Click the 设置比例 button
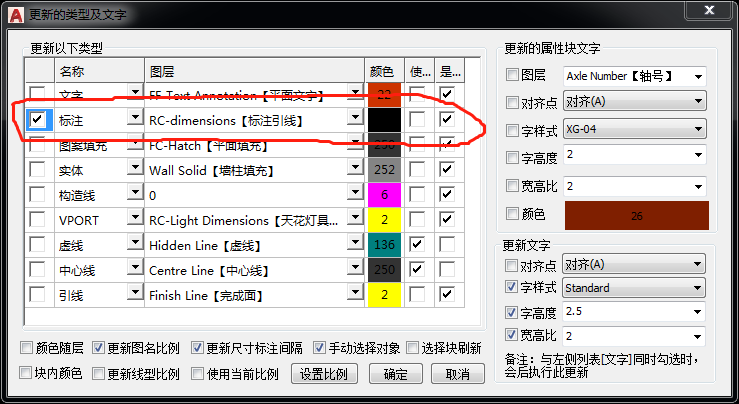Screen dimensions: 739x404 tap(324, 374)
